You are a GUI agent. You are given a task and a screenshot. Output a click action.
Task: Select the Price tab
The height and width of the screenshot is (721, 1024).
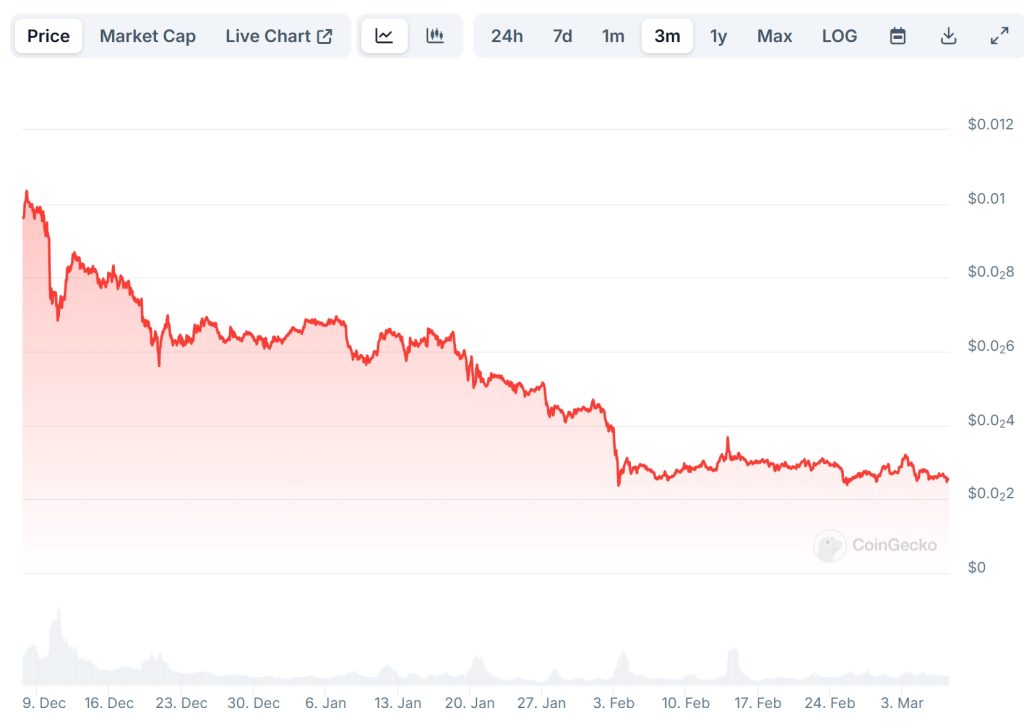[x=48, y=36]
